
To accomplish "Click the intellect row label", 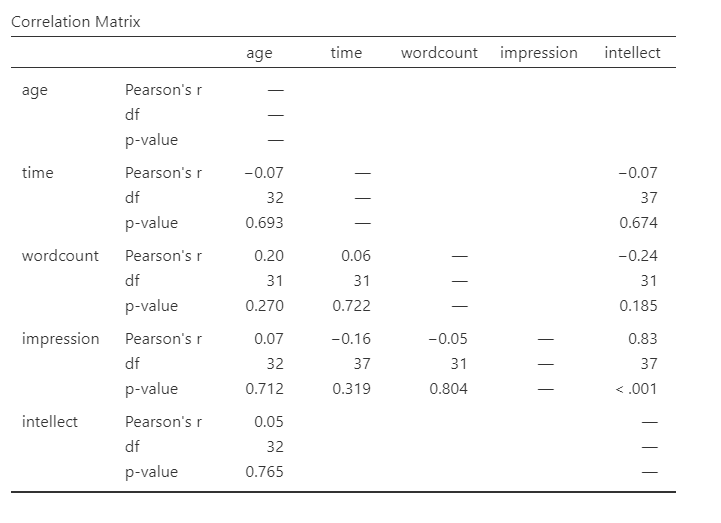I will tap(50, 422).
